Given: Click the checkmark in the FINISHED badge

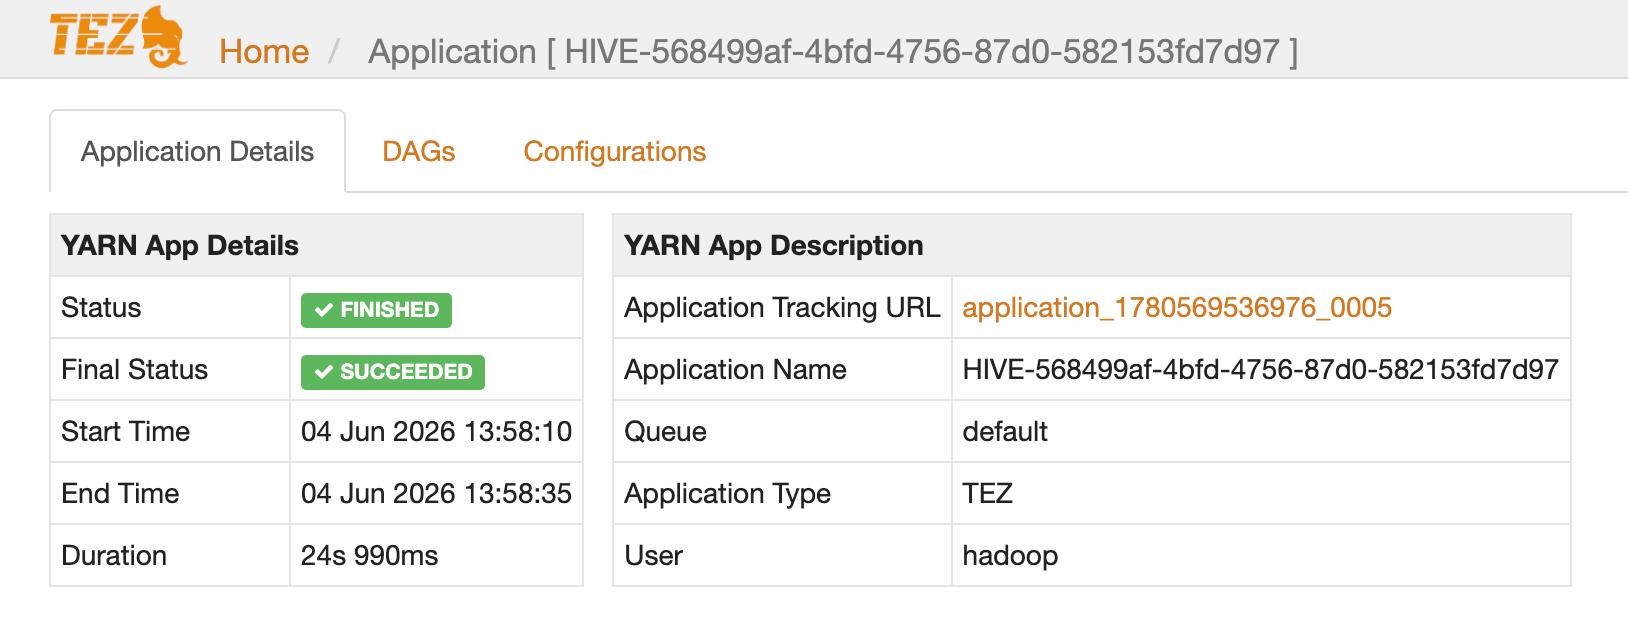Looking at the screenshot, I should pyautogui.click(x=323, y=310).
